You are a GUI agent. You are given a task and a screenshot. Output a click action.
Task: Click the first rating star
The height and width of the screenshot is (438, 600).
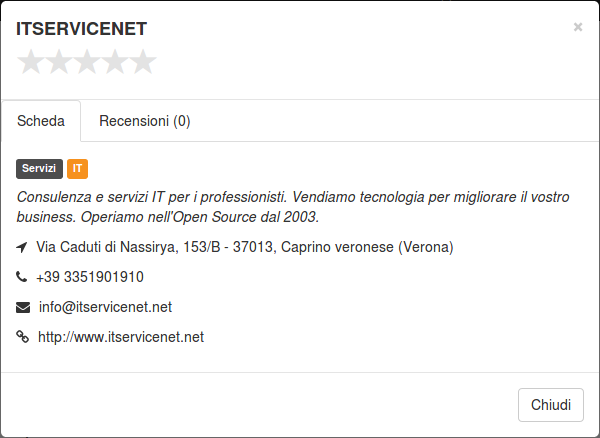pos(31,62)
